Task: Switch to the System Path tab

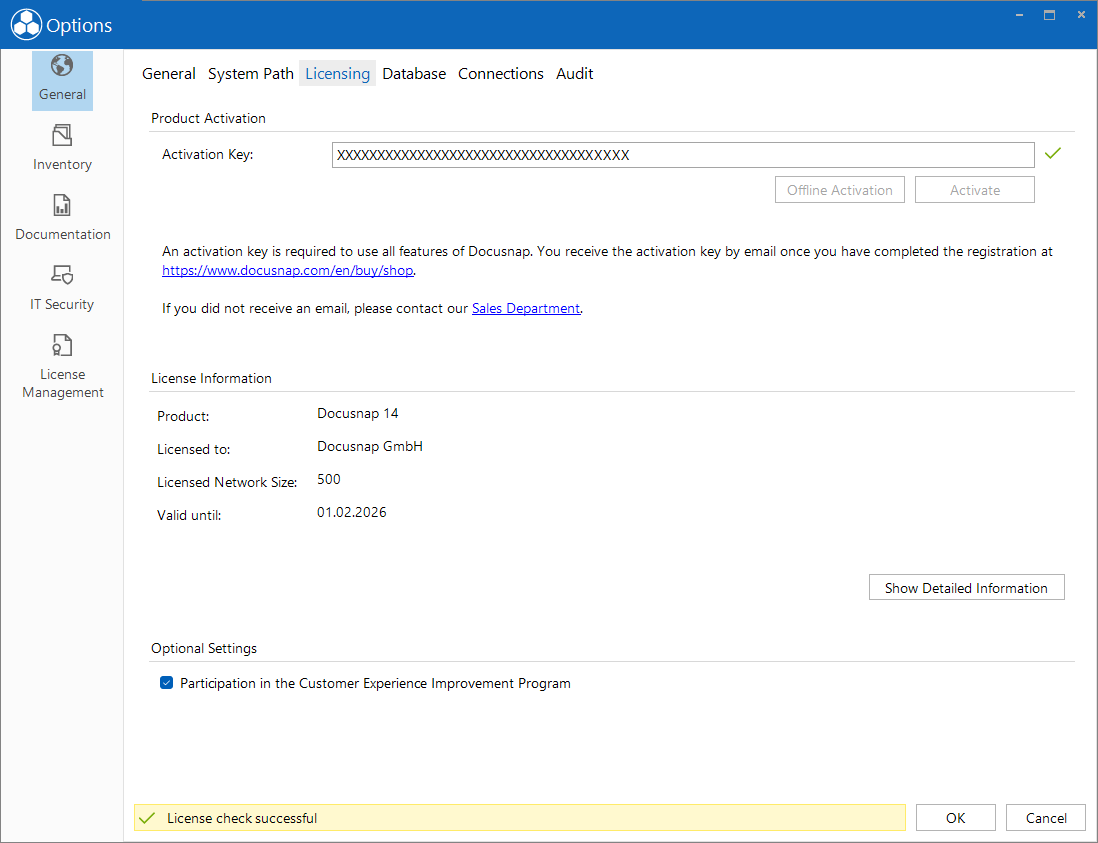Action: click(251, 74)
